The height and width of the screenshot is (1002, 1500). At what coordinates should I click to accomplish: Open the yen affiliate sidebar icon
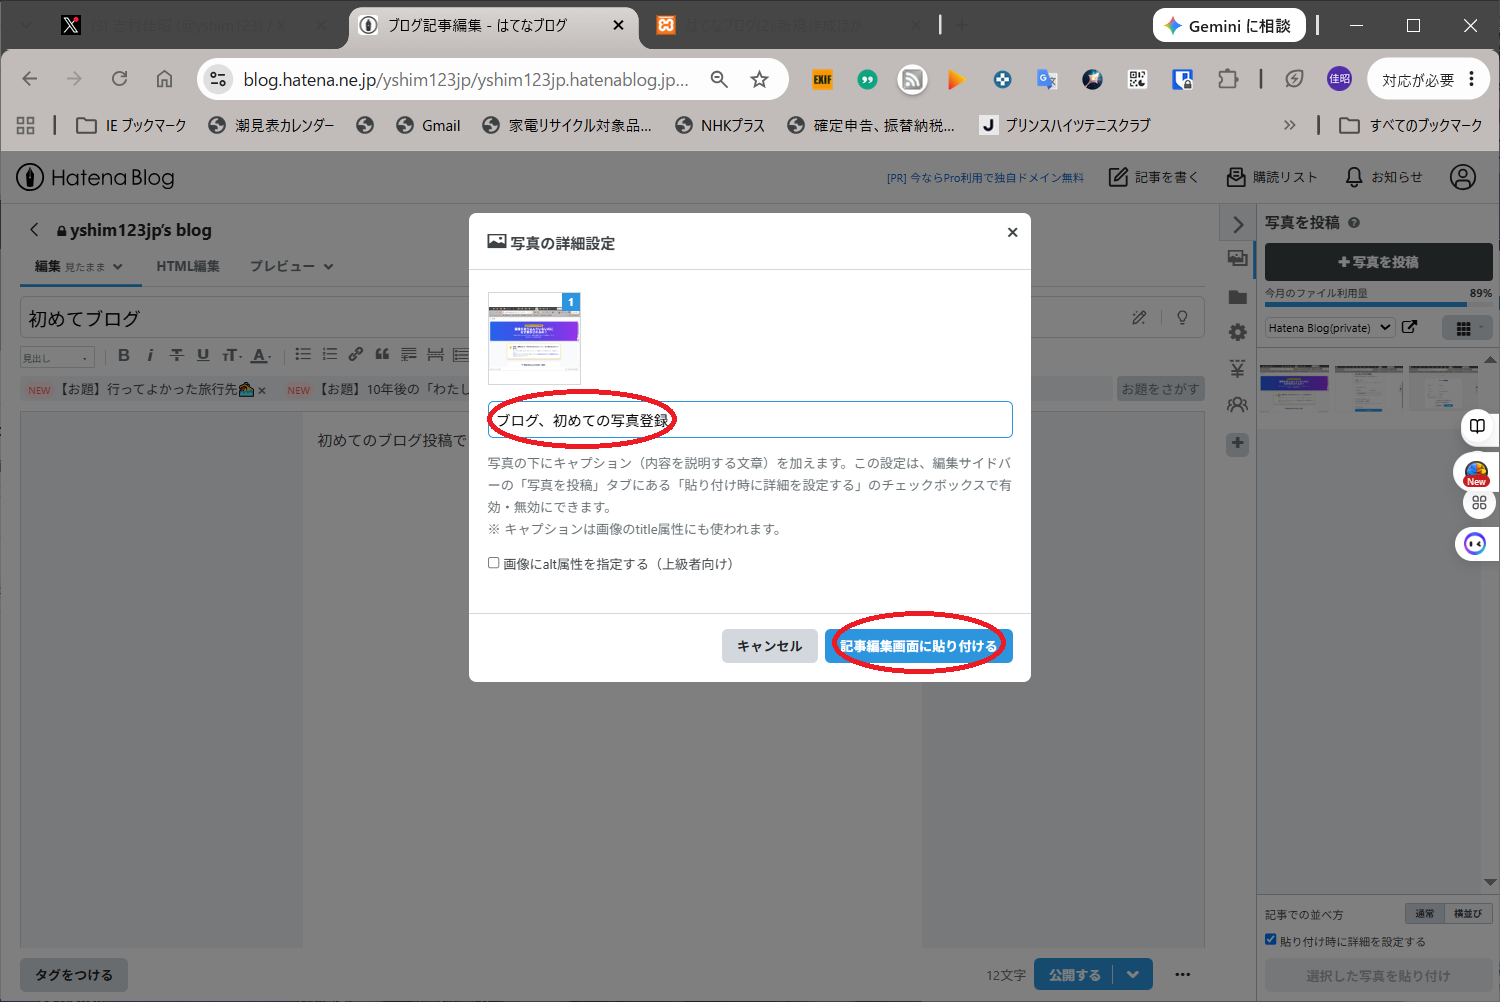coord(1237,369)
